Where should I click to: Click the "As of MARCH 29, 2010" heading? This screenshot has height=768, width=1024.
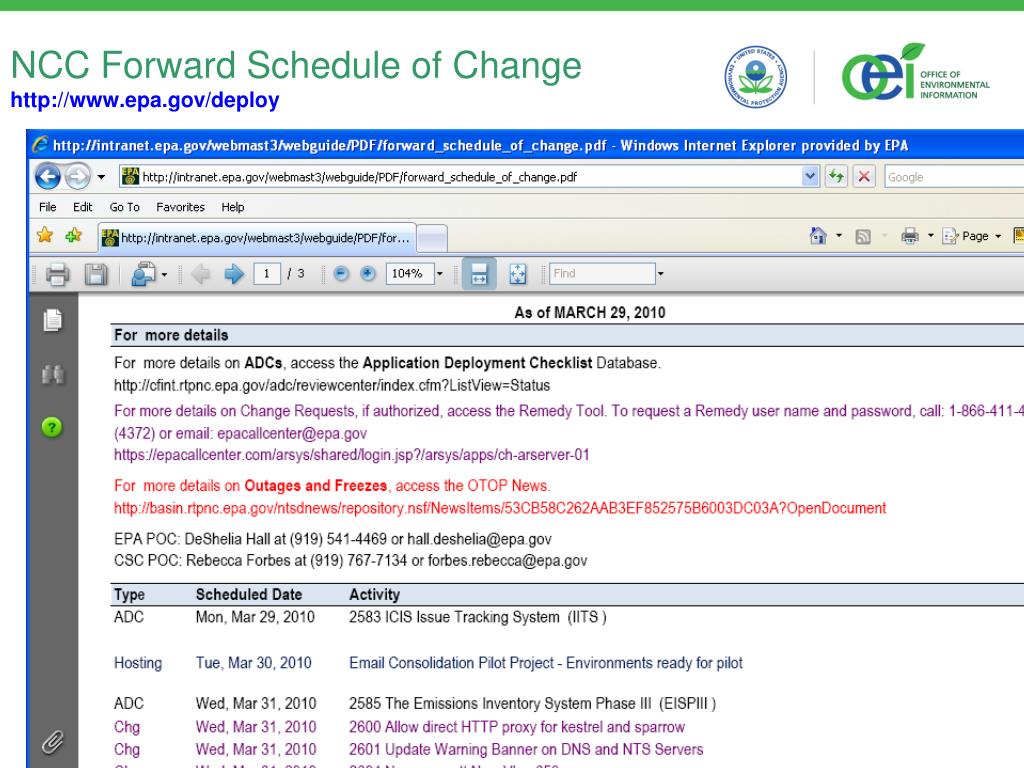[x=590, y=313]
